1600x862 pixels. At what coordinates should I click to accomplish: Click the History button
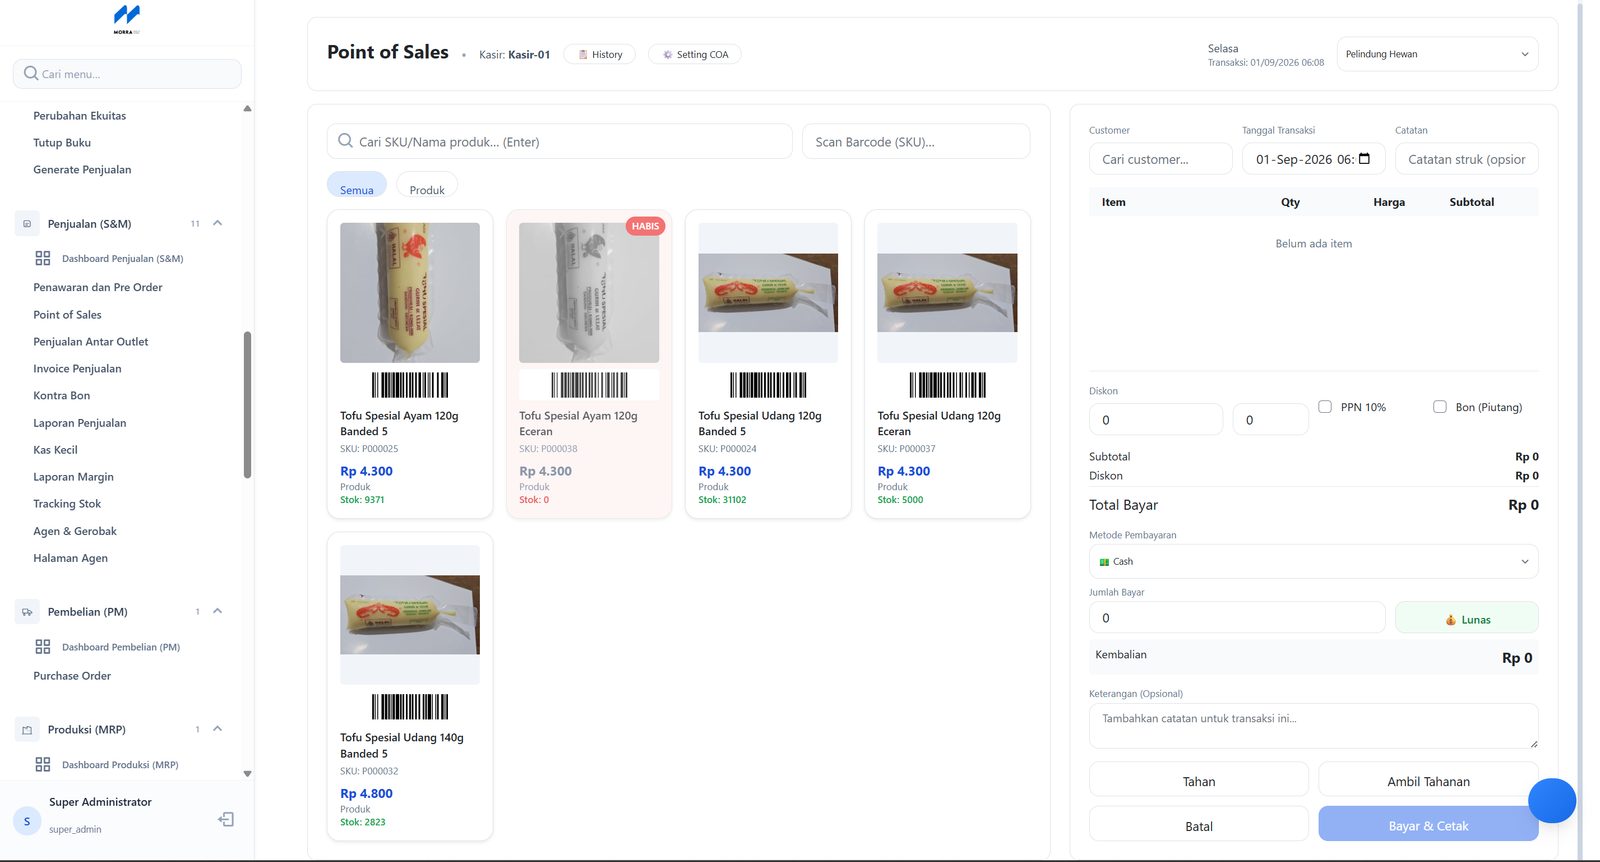pyautogui.click(x=600, y=54)
